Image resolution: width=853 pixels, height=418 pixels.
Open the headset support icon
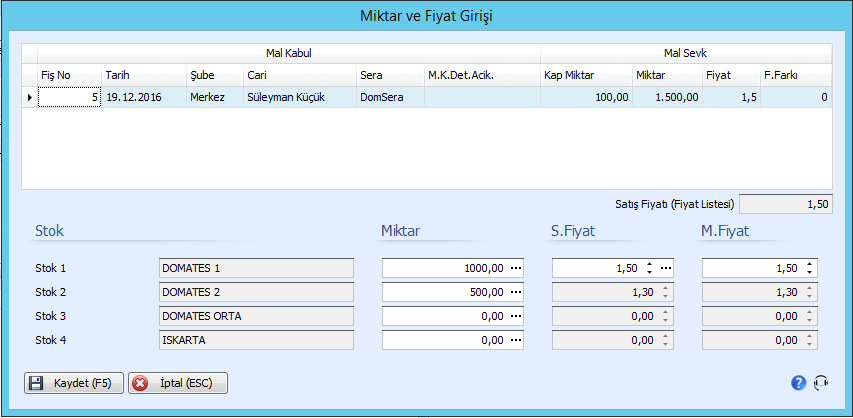(x=820, y=383)
